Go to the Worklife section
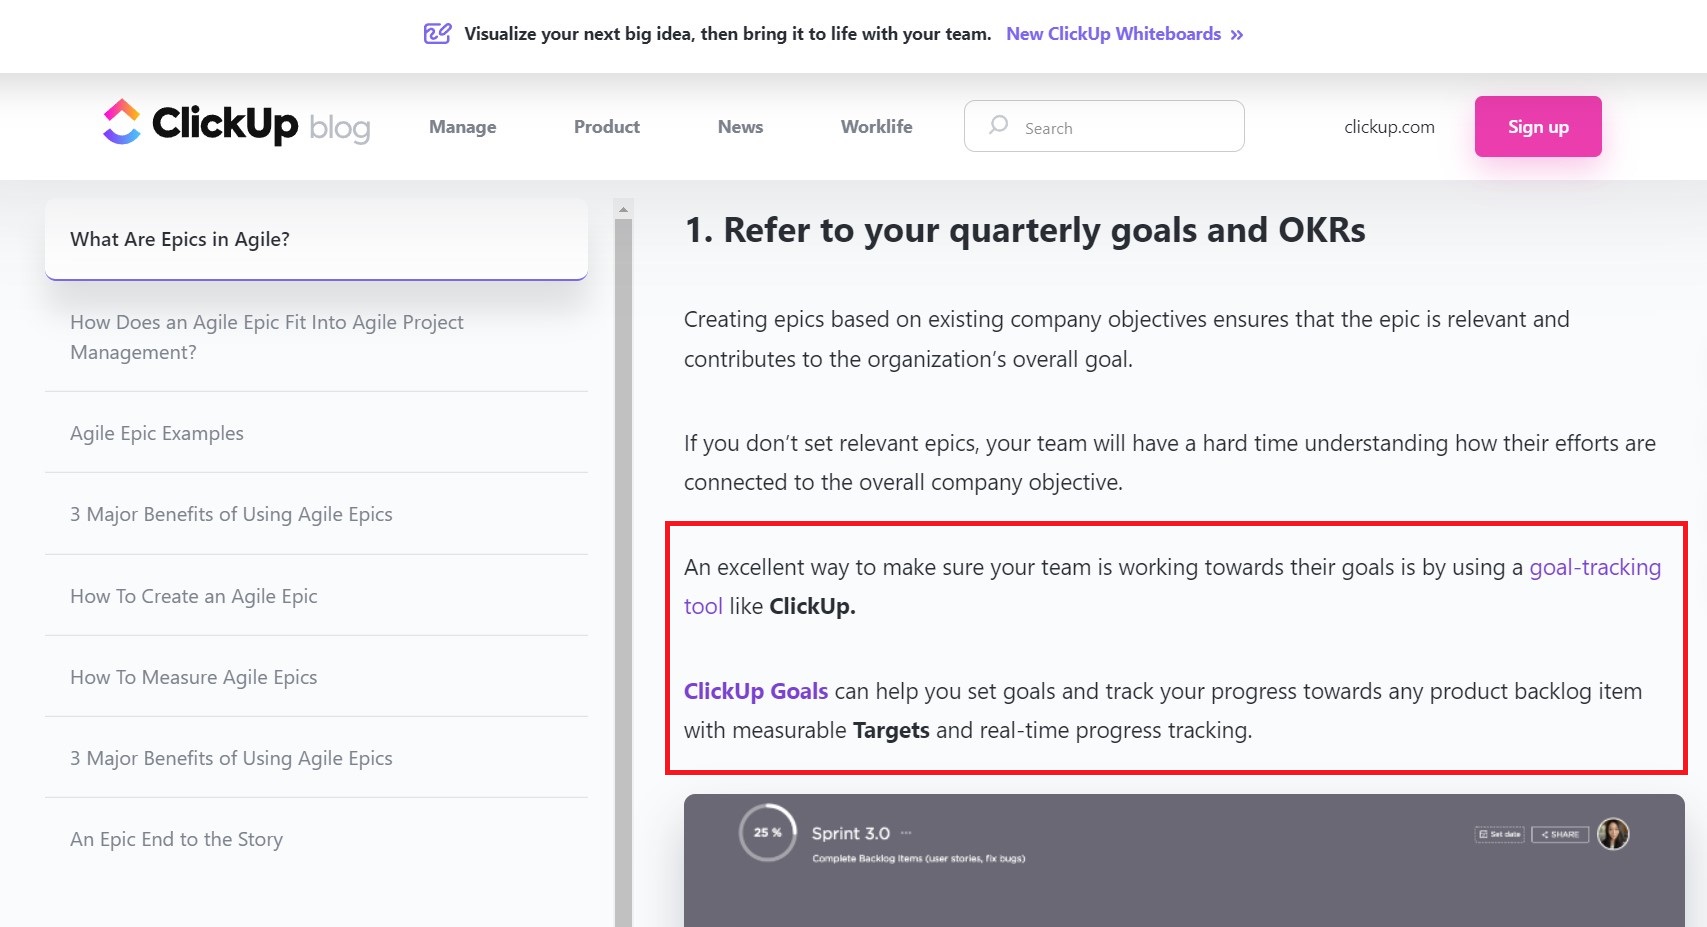The height and width of the screenshot is (927, 1707). pos(876,127)
